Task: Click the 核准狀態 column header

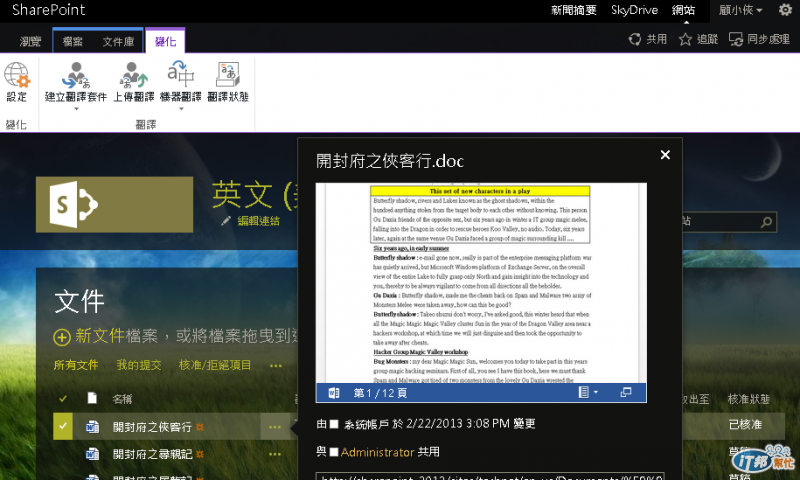Action: pos(748,399)
